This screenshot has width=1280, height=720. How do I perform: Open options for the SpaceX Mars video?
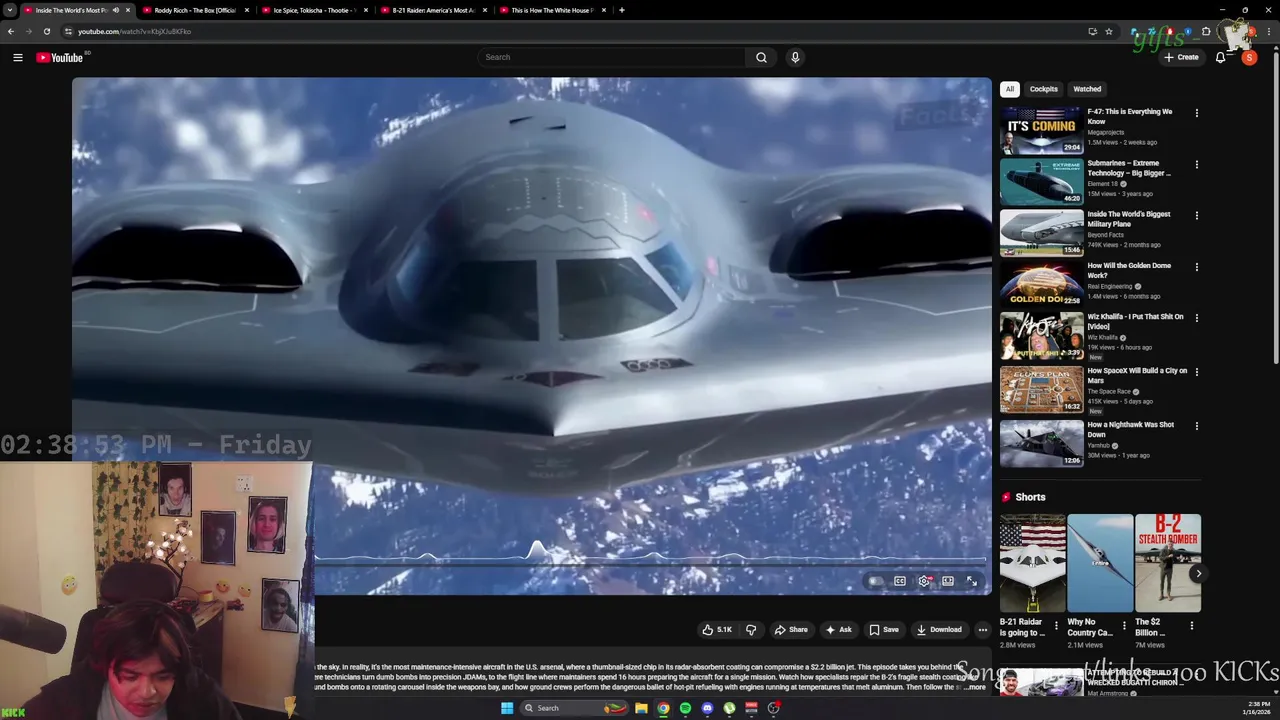click(1196, 372)
